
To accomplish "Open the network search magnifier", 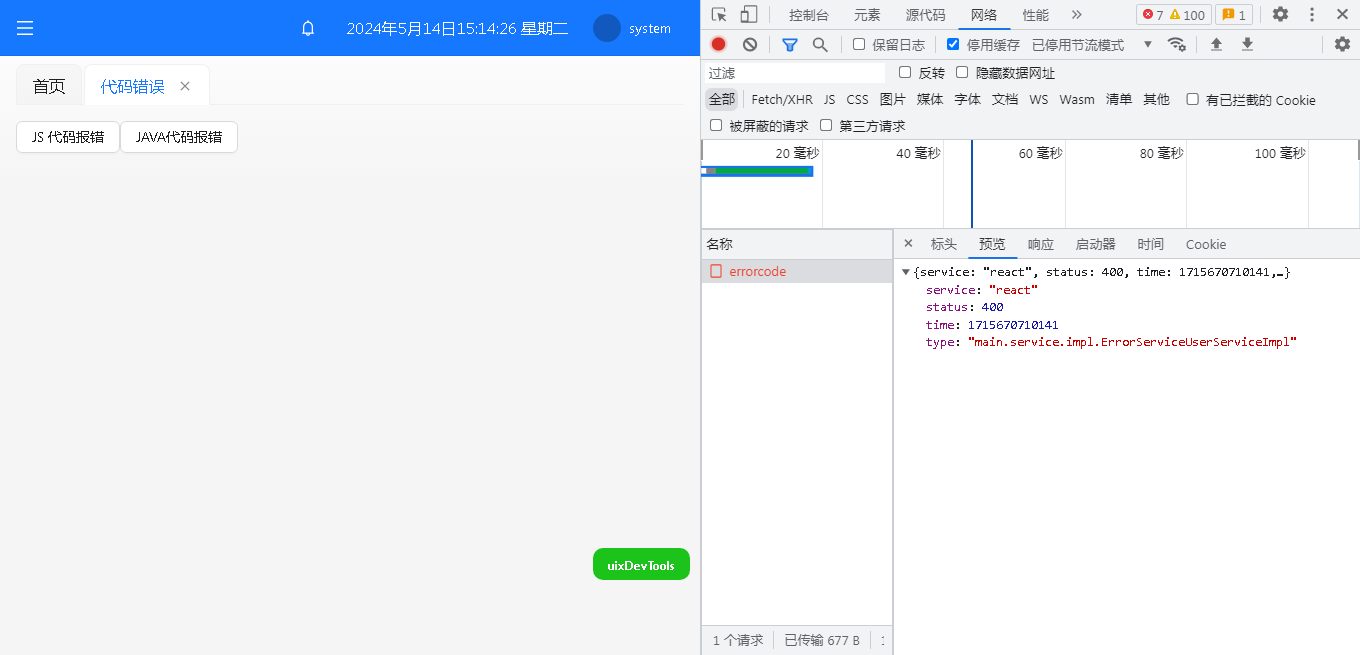I will tap(820, 44).
